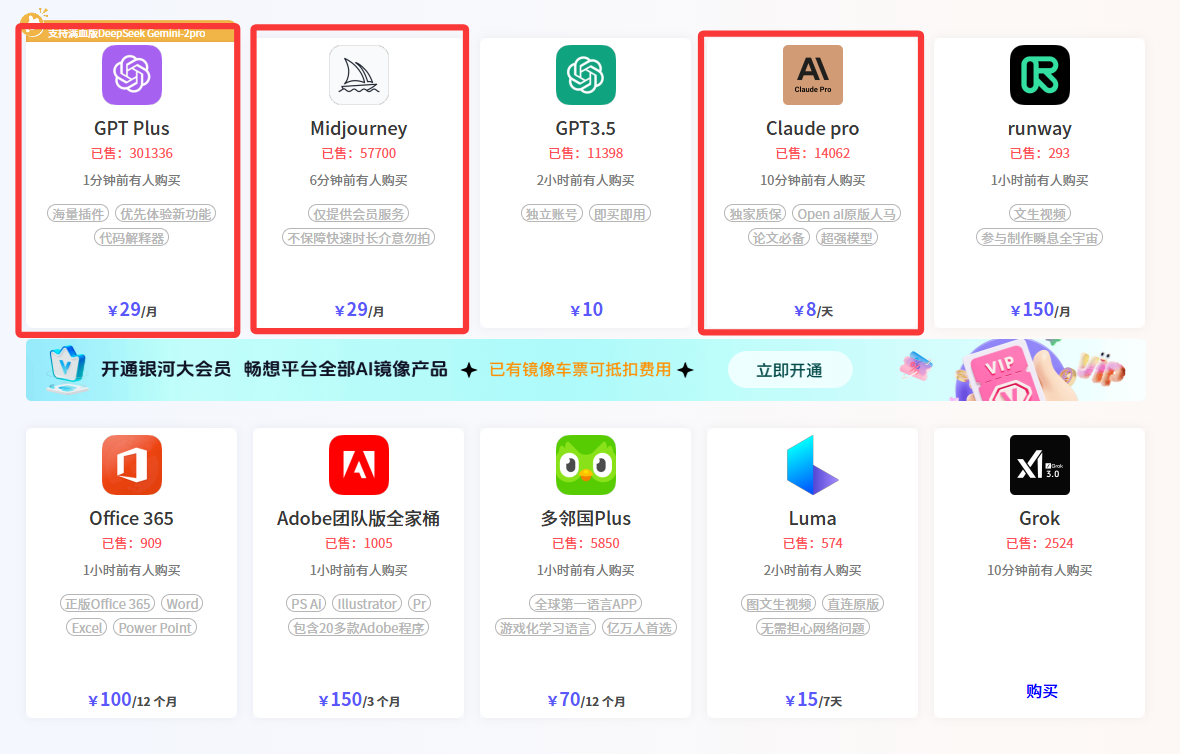Open the Claude pro product title
This screenshot has height=754, width=1180.
pyautogui.click(x=813, y=129)
